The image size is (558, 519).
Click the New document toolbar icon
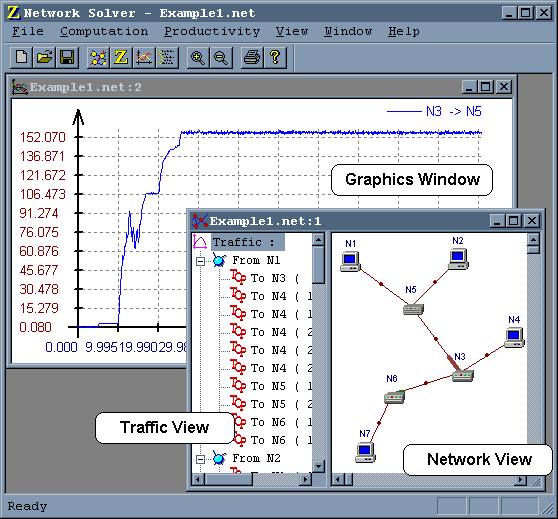tap(21, 57)
